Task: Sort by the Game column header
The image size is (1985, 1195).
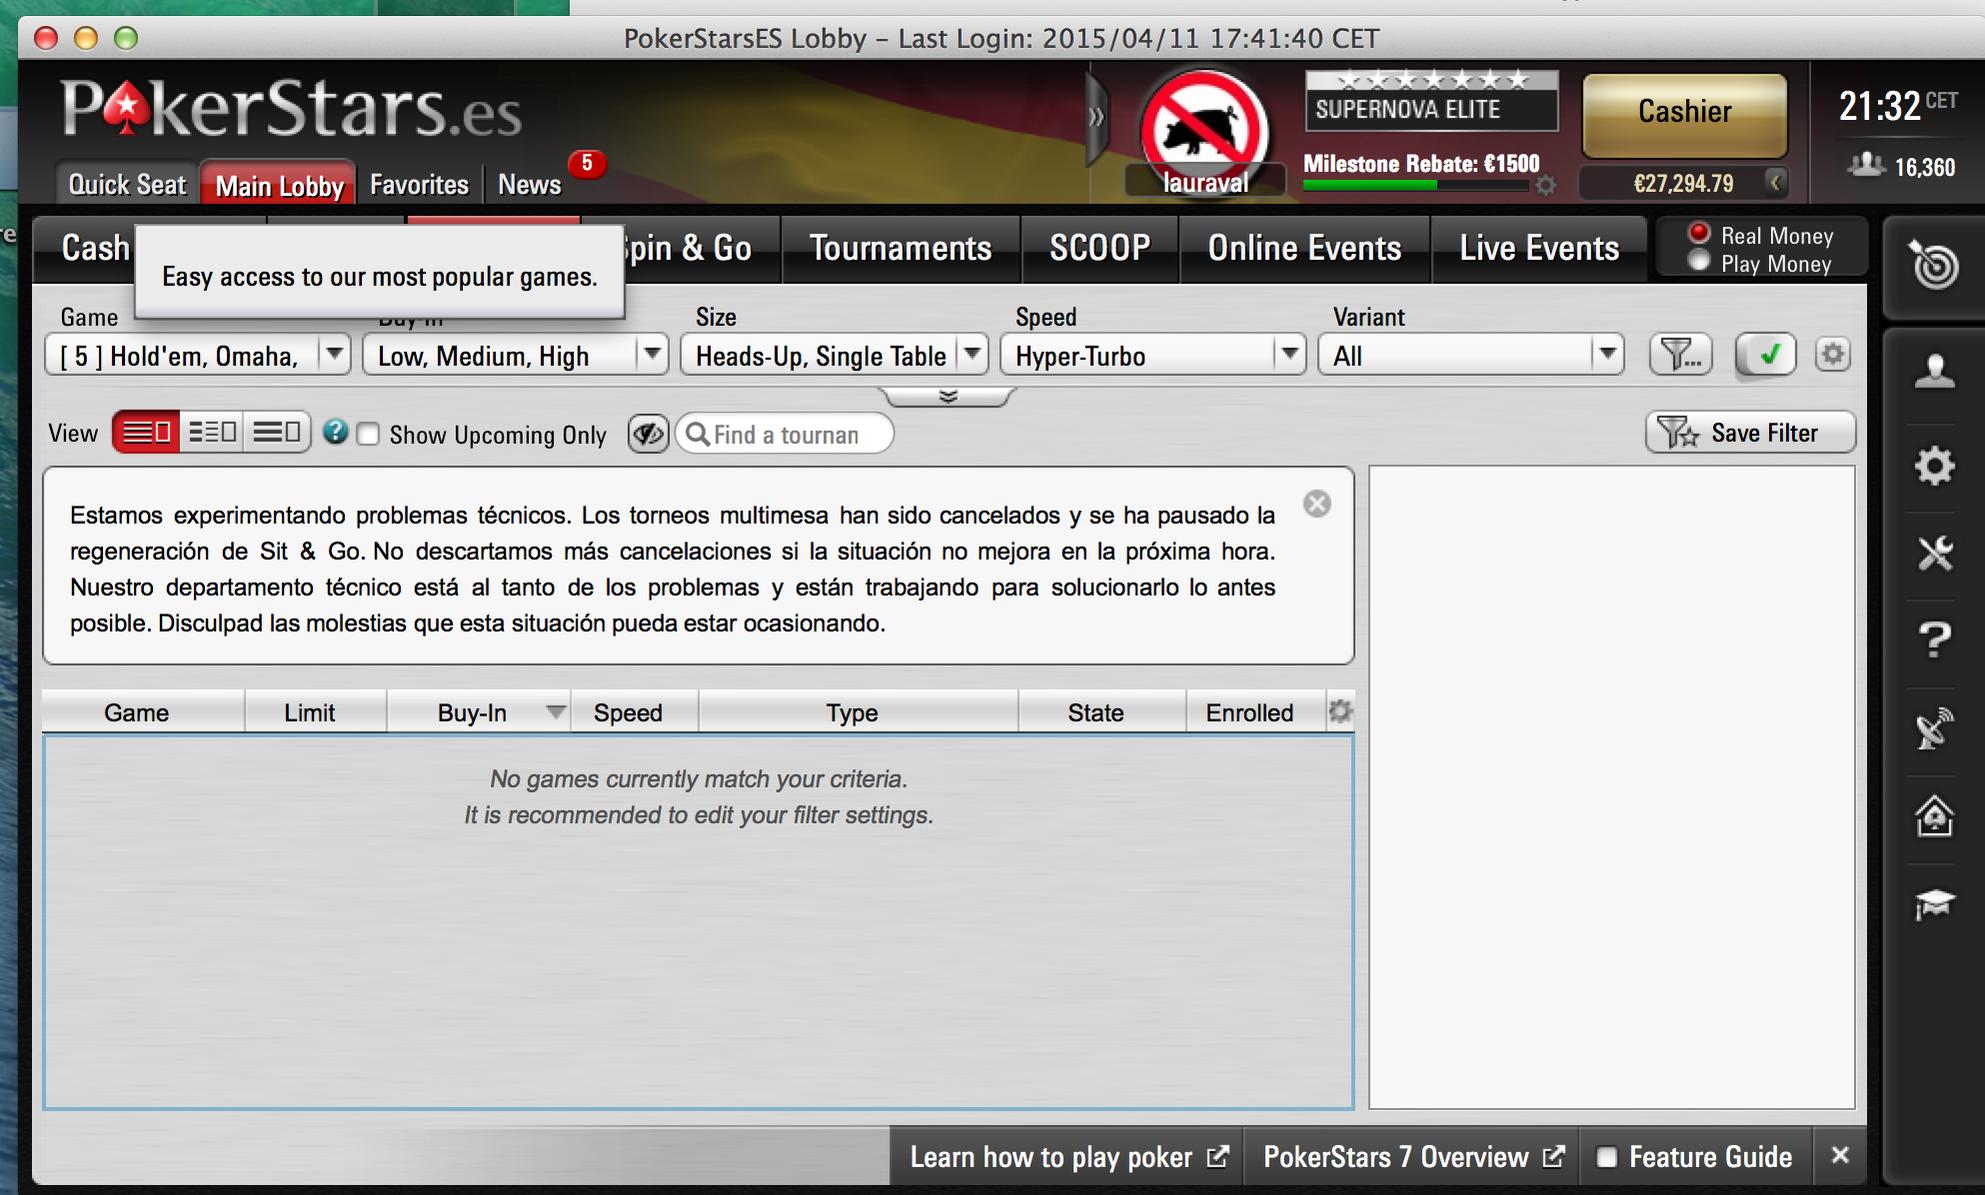Action: click(x=143, y=712)
